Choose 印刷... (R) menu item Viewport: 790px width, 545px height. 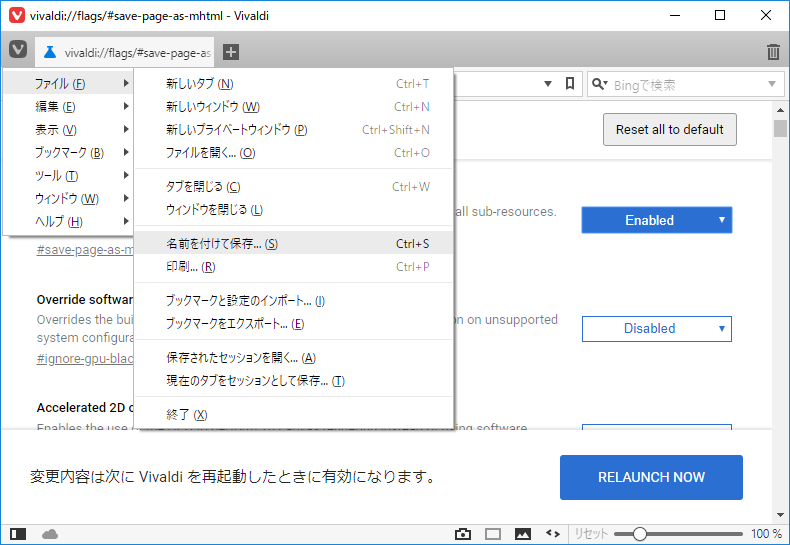click(x=294, y=267)
